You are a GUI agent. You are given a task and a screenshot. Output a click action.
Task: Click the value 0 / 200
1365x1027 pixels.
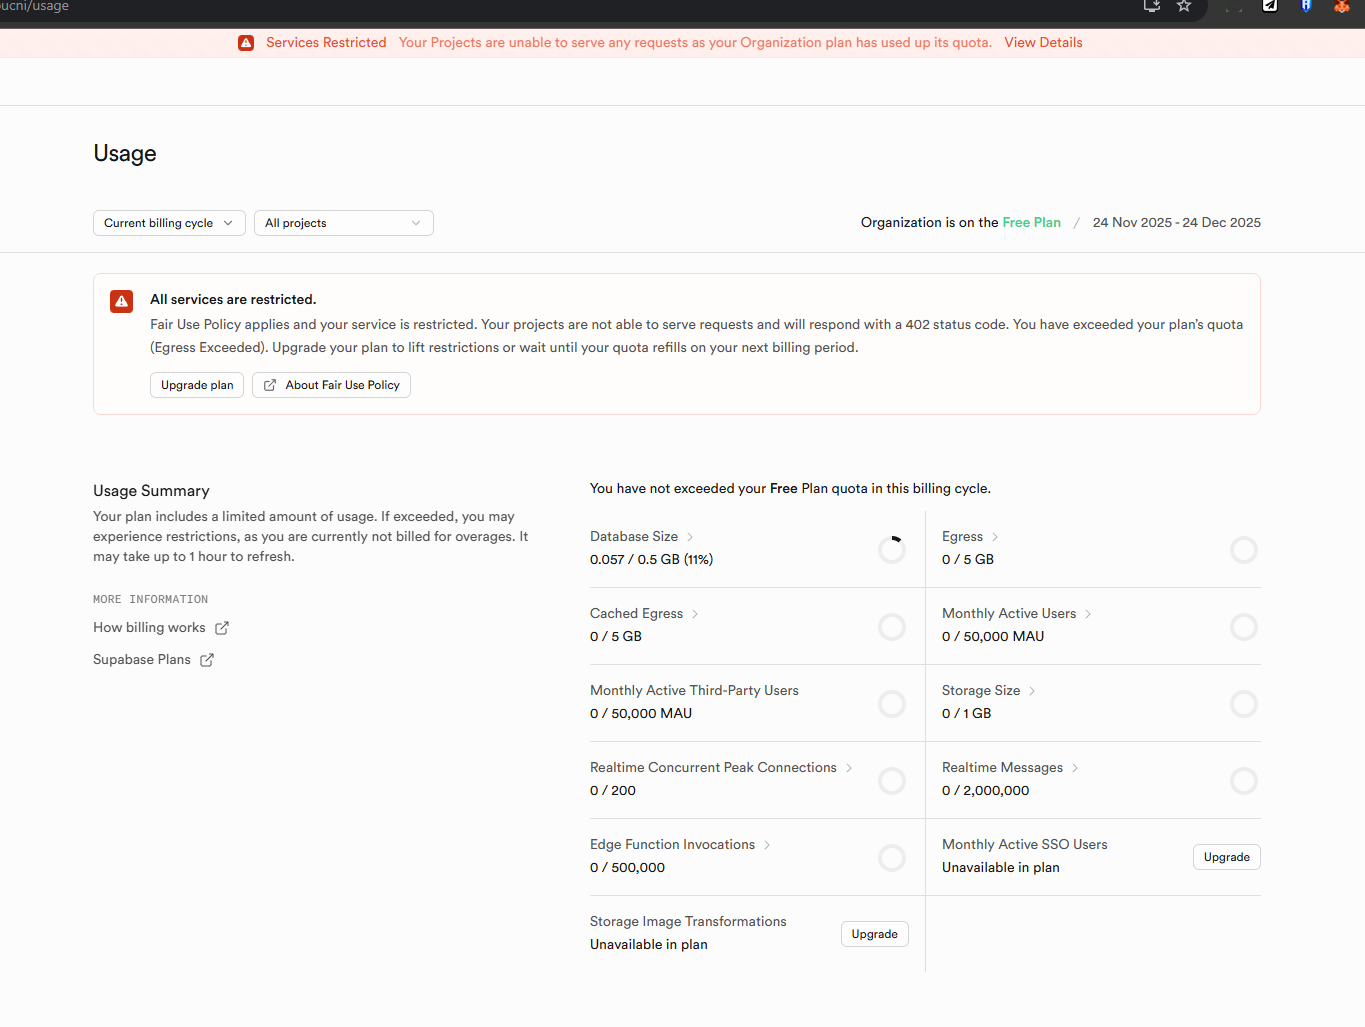coord(613,791)
